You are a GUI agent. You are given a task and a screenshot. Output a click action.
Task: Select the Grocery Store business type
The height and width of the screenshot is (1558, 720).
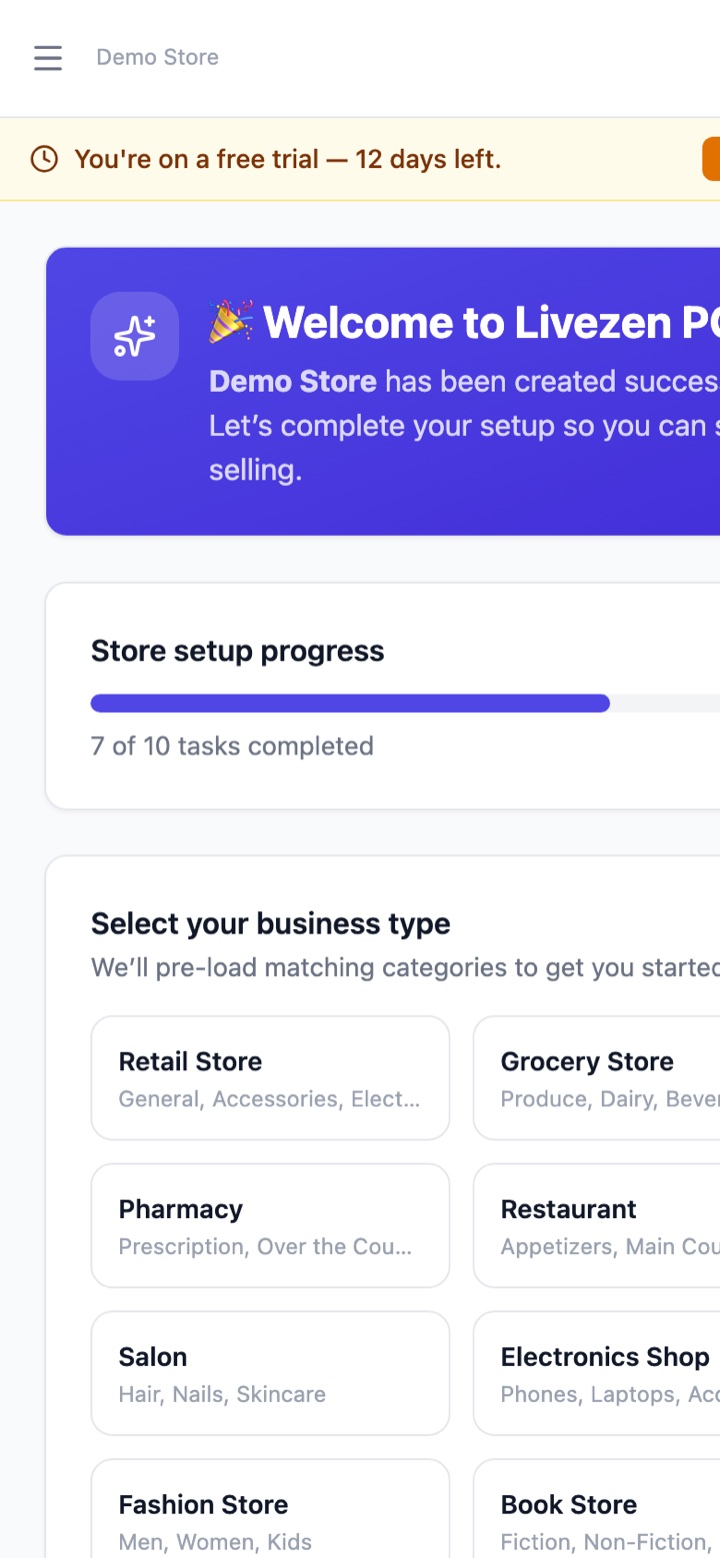click(596, 1078)
